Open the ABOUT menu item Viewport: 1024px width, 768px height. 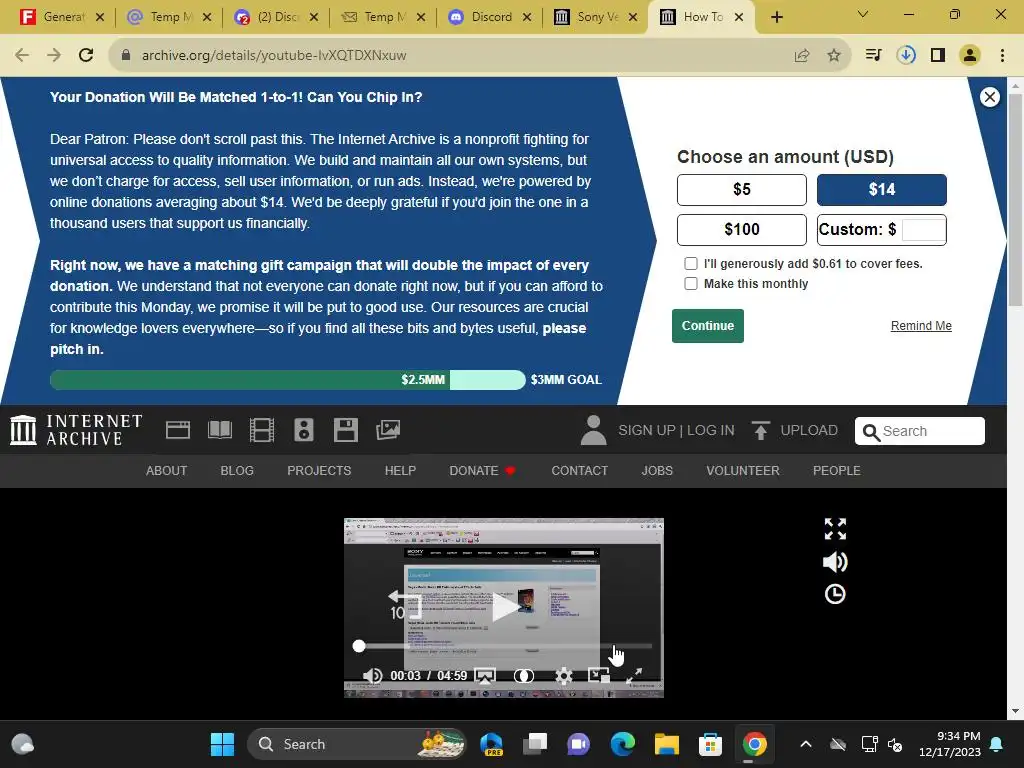(x=167, y=470)
